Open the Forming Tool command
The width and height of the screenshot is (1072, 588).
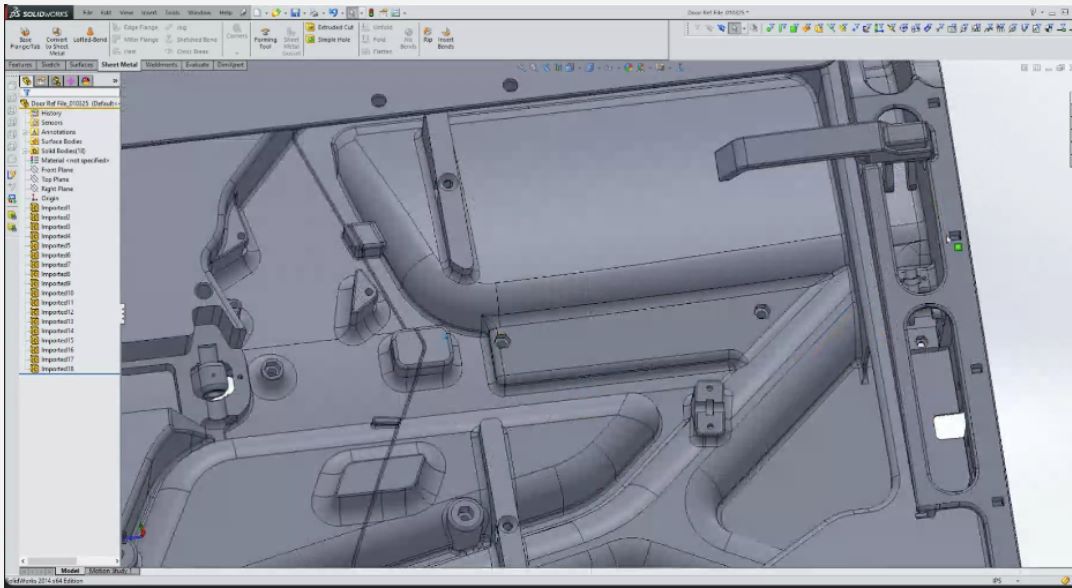[x=265, y=37]
